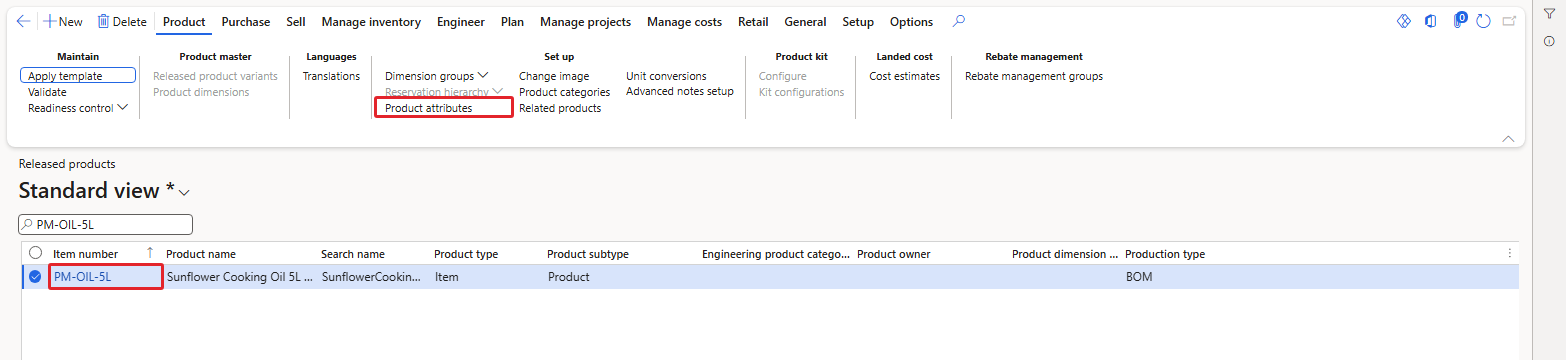Click the New plus icon
The width and height of the screenshot is (1566, 360).
[x=49, y=22]
